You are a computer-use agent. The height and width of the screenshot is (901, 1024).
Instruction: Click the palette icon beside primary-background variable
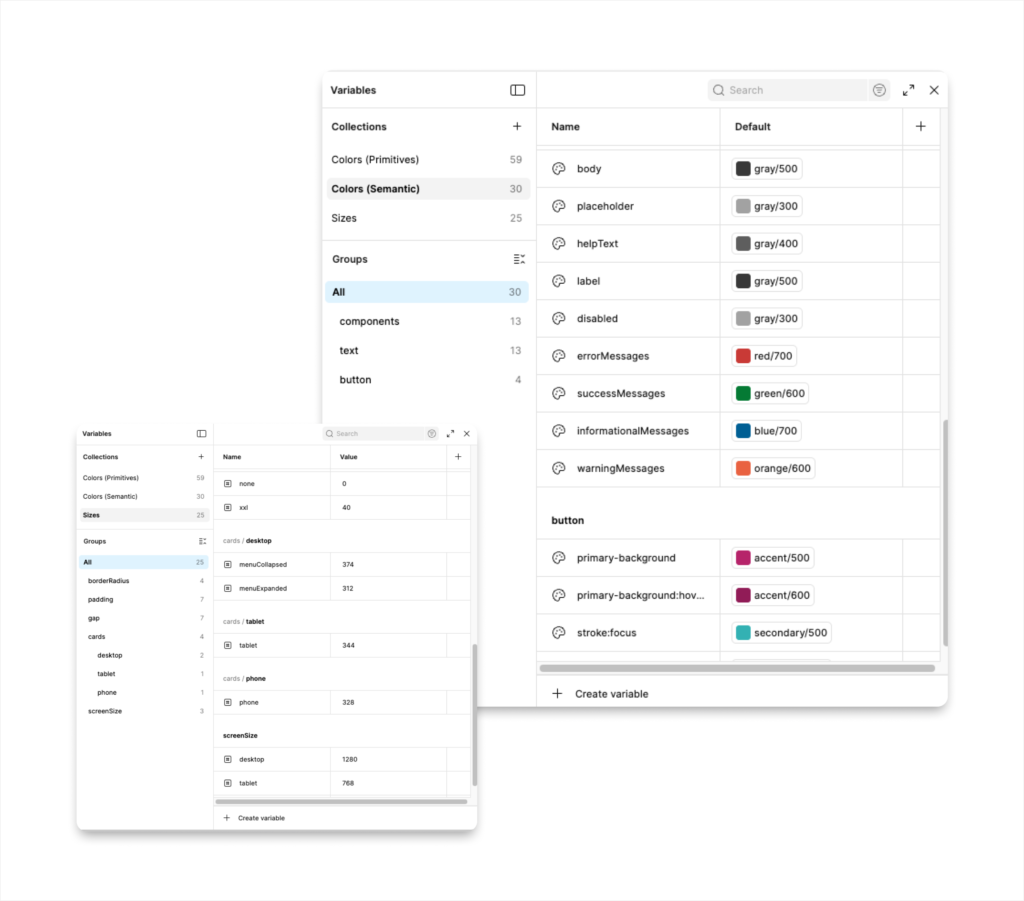pos(559,558)
